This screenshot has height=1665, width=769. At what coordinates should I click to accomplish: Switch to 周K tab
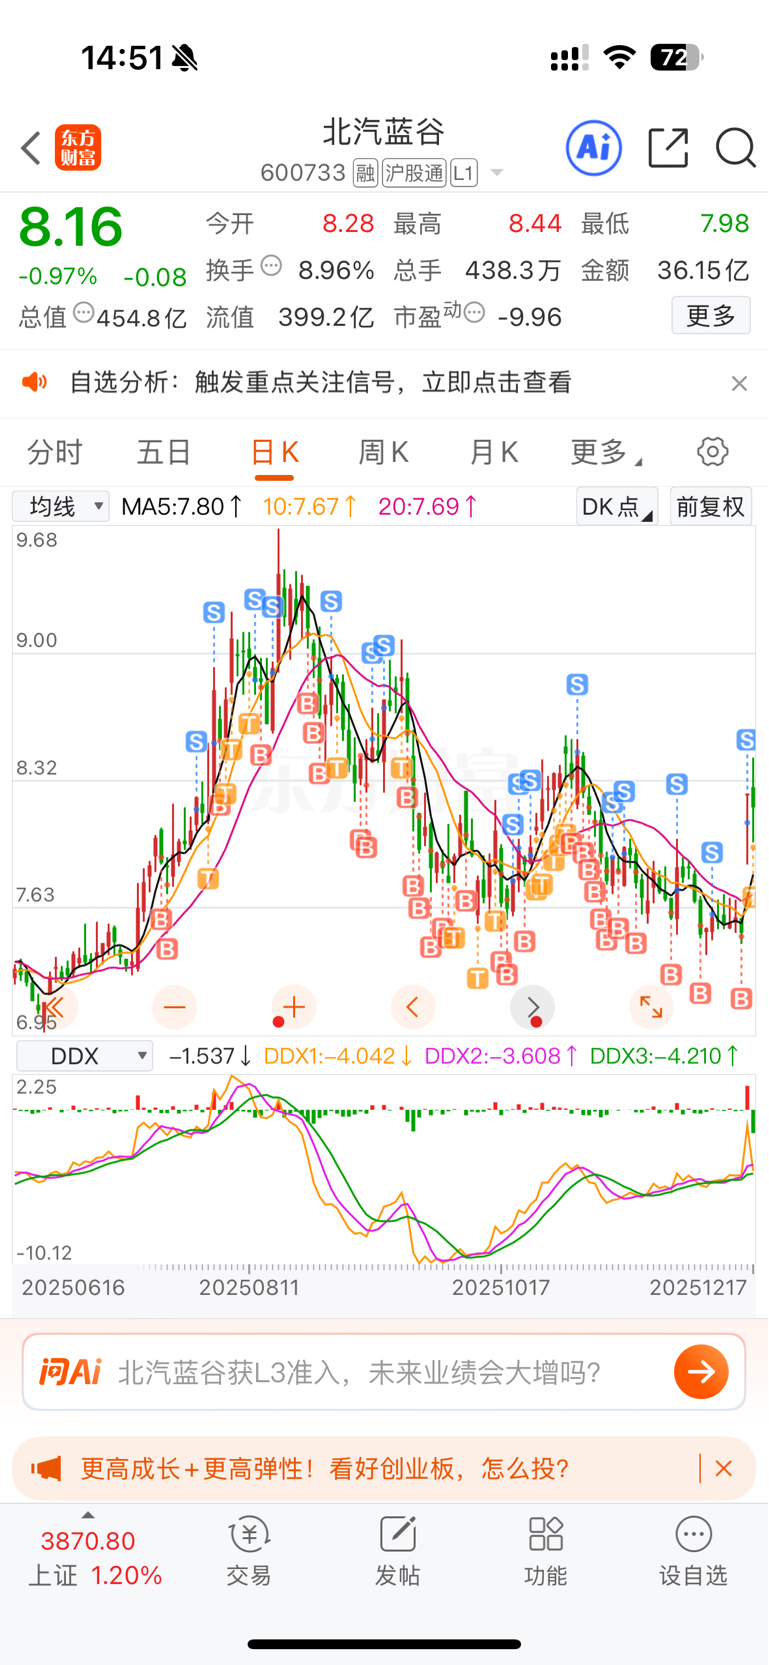[x=383, y=453]
